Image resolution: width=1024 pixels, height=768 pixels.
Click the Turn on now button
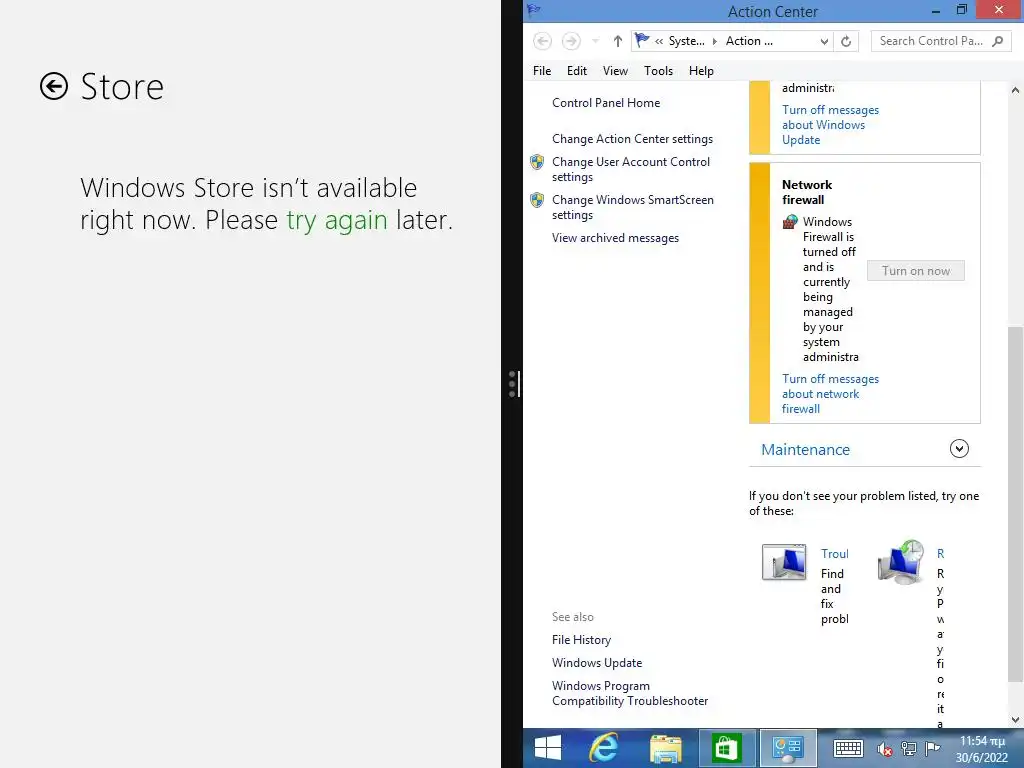[x=916, y=271]
